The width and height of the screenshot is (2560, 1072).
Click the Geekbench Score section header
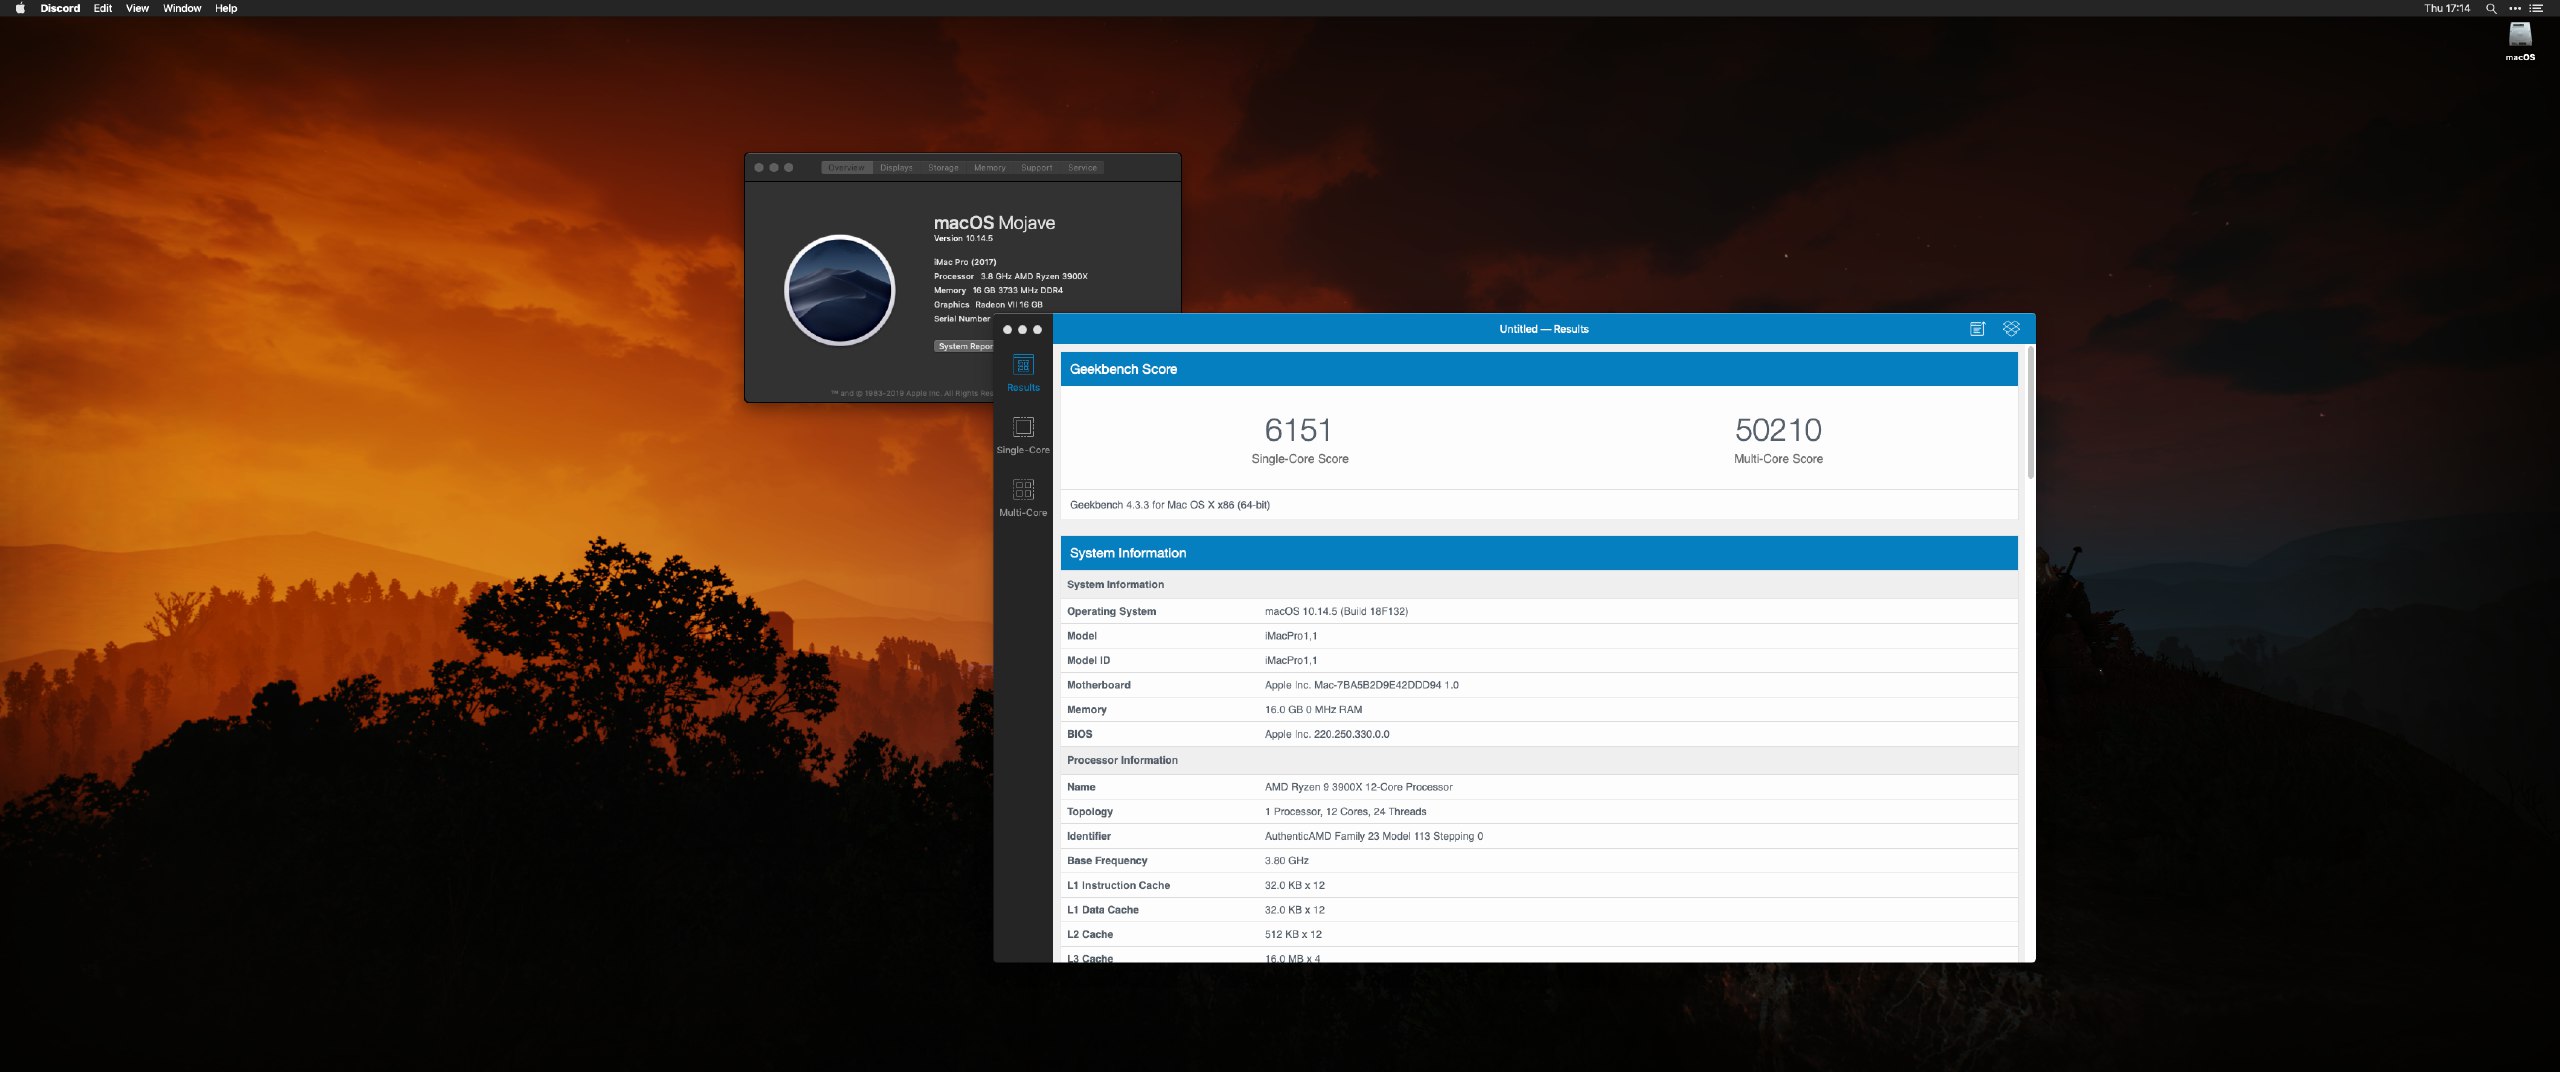click(1539, 369)
